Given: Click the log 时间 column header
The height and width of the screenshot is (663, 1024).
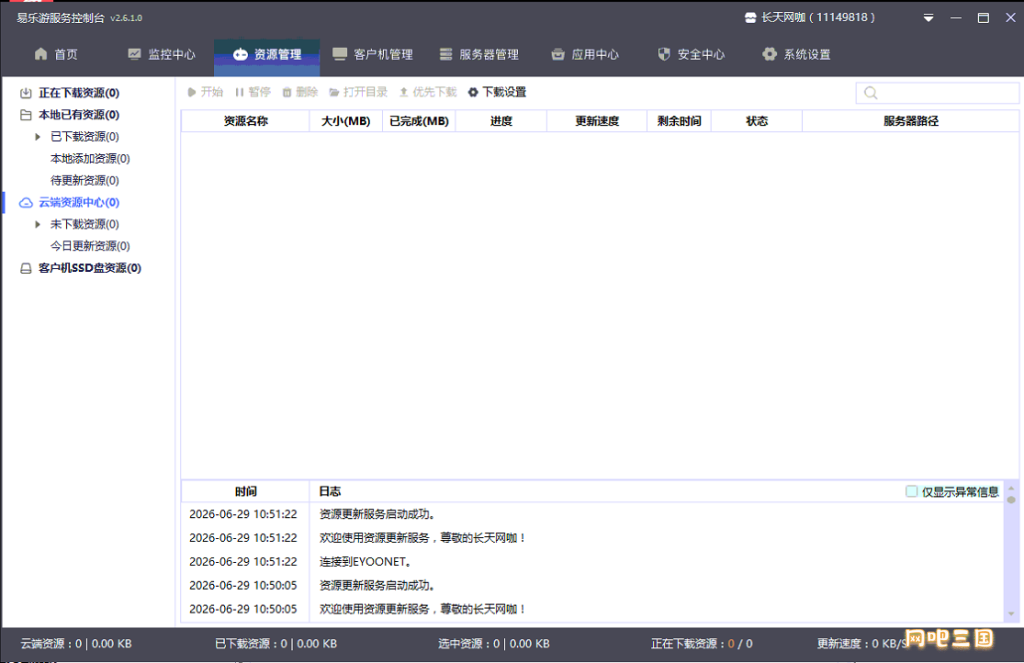Looking at the screenshot, I should [x=246, y=491].
